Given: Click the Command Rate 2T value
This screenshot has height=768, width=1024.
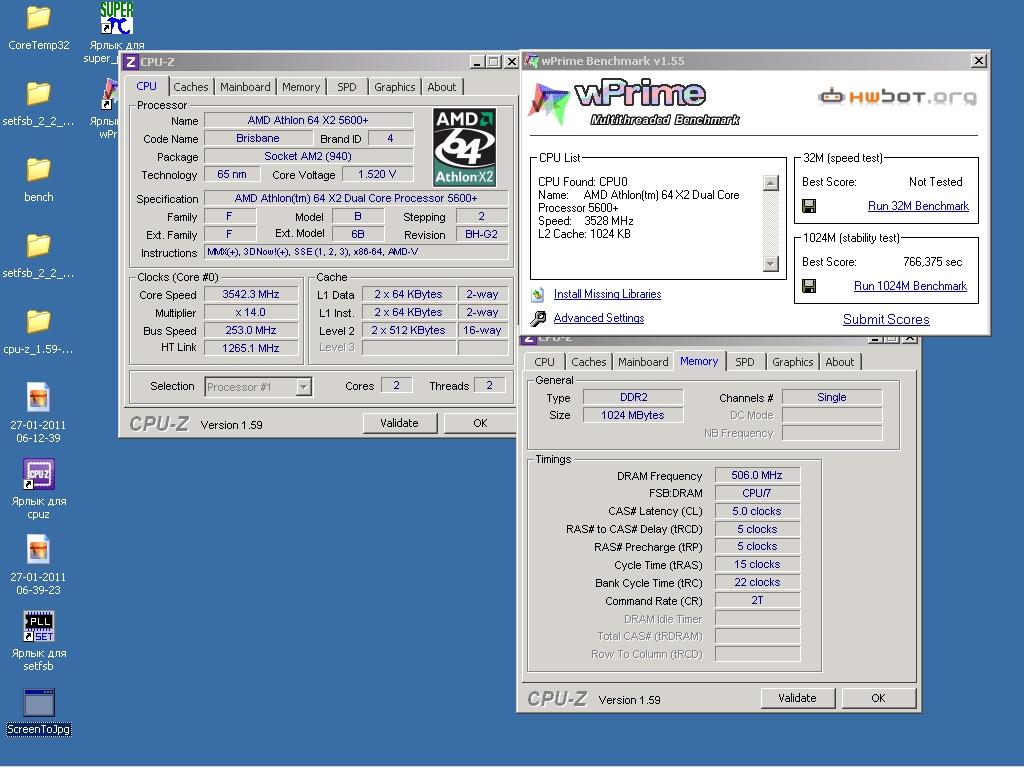Looking at the screenshot, I should pos(757,600).
